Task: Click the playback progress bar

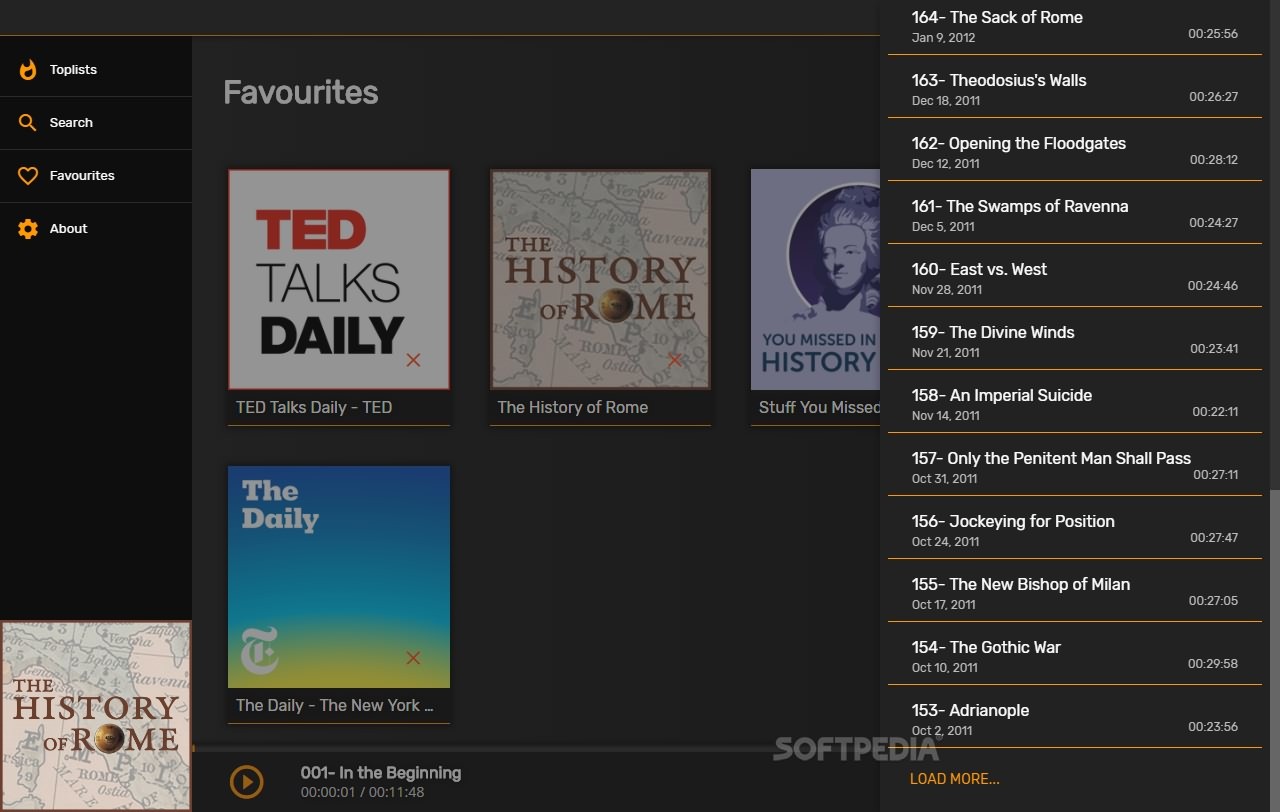Action: tap(536, 748)
